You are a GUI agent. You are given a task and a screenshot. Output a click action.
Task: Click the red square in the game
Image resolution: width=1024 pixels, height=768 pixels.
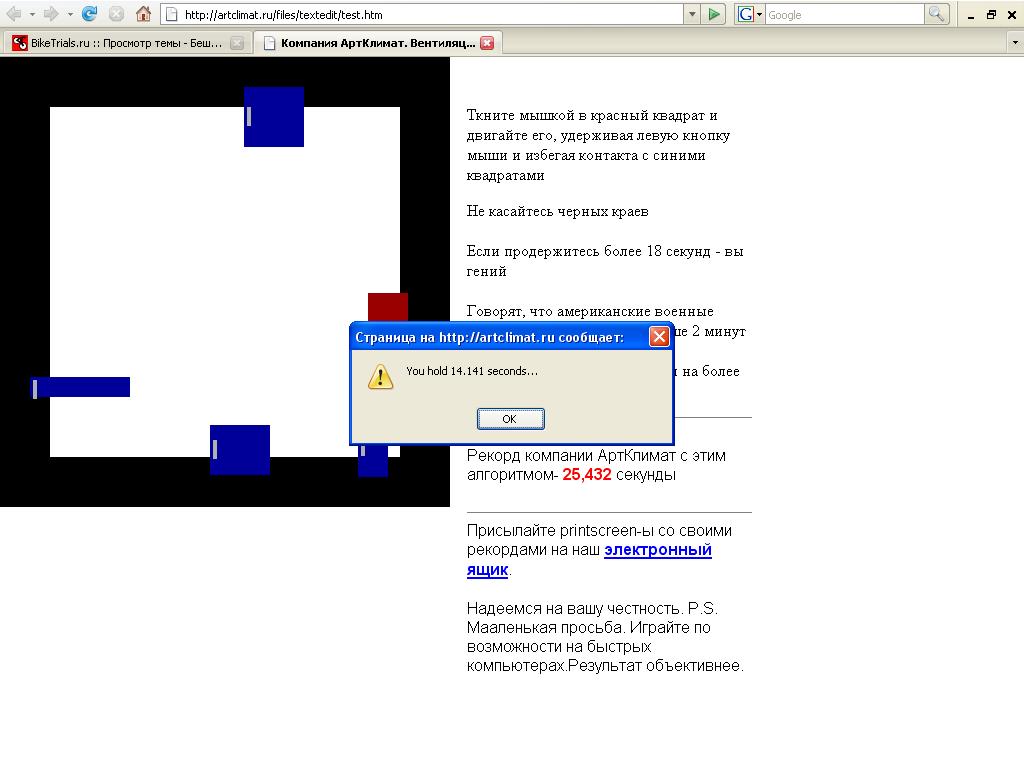[388, 306]
